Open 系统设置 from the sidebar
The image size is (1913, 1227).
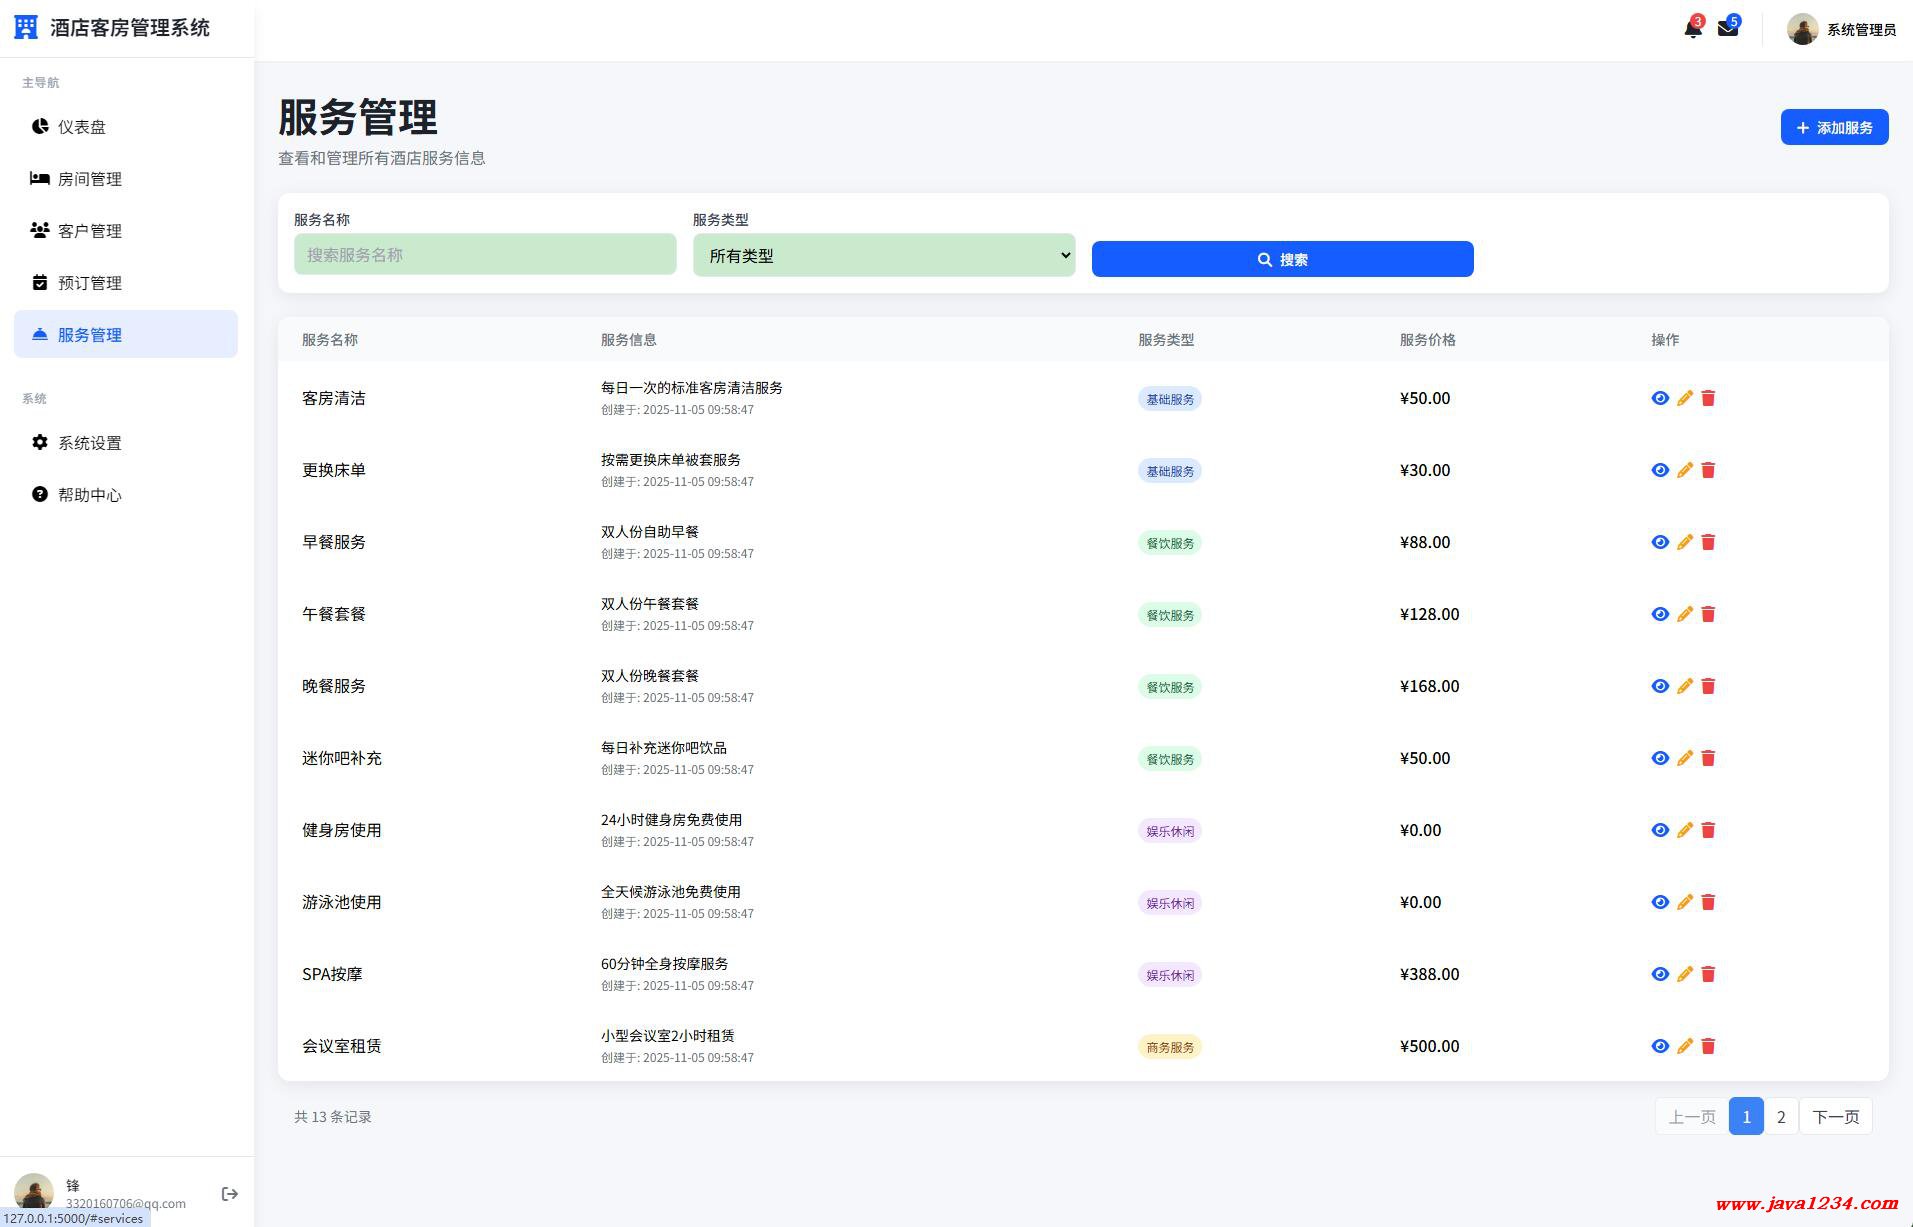pos(89,443)
